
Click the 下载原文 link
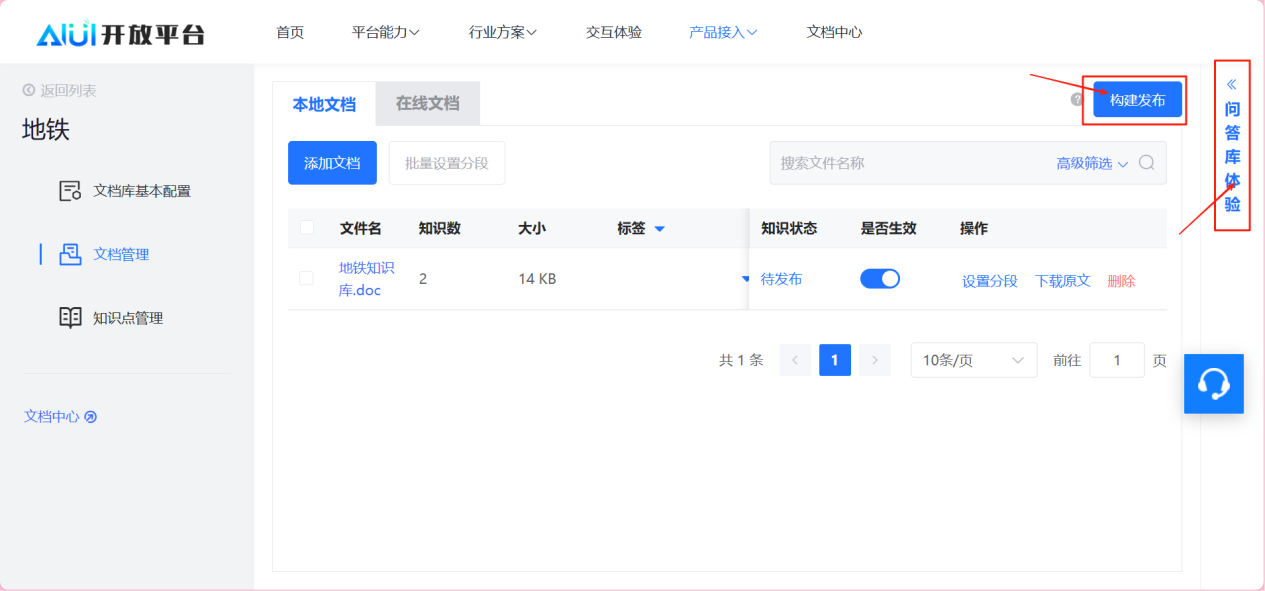1062,281
